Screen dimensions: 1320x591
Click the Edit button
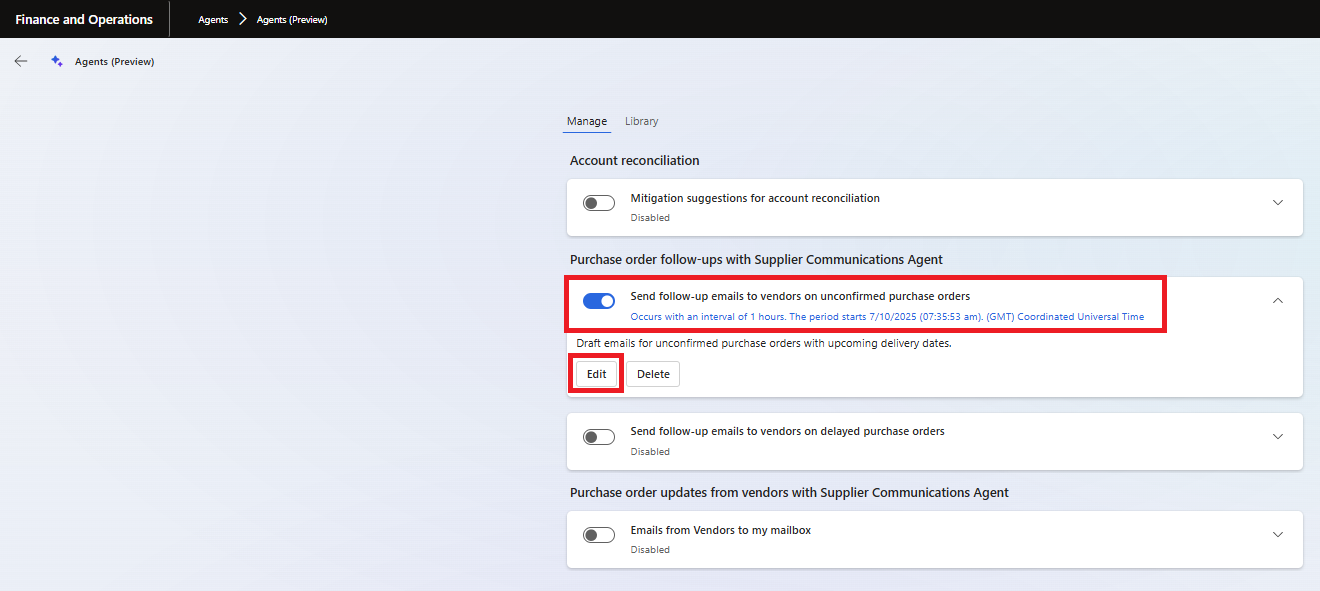point(597,374)
